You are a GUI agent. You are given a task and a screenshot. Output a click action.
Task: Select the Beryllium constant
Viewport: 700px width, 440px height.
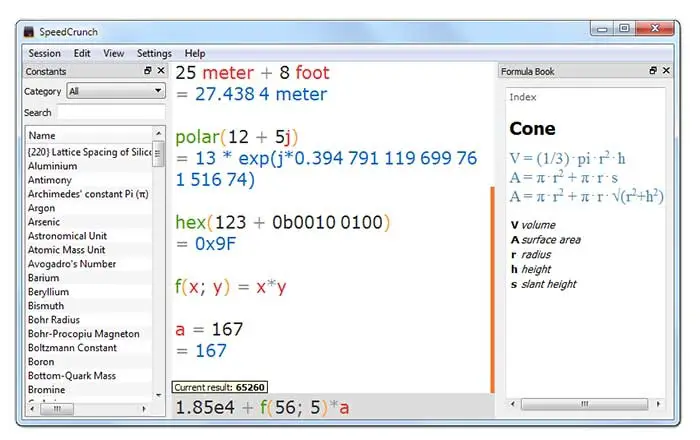[x=89, y=292]
